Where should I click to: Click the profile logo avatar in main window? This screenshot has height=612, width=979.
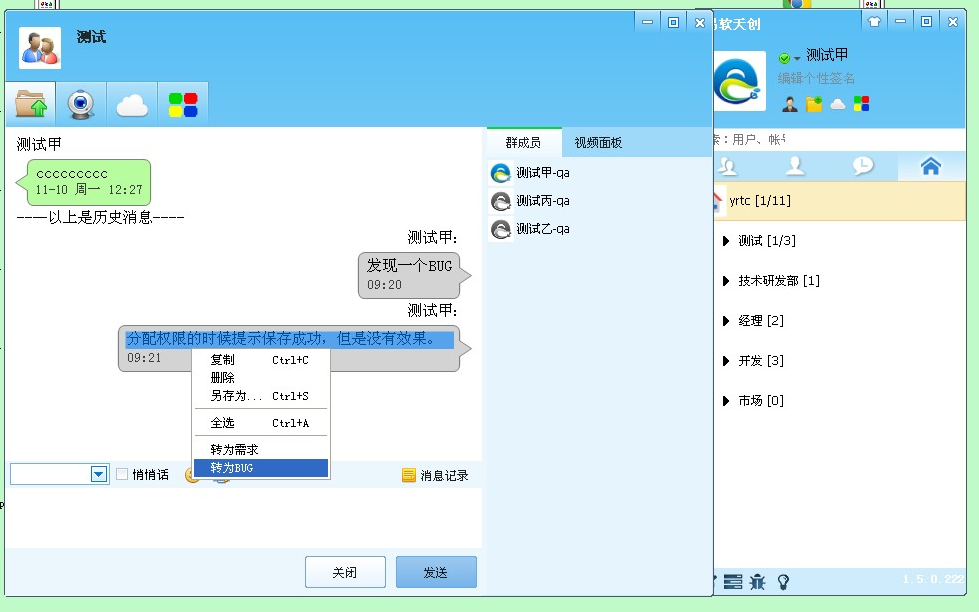[x=739, y=81]
